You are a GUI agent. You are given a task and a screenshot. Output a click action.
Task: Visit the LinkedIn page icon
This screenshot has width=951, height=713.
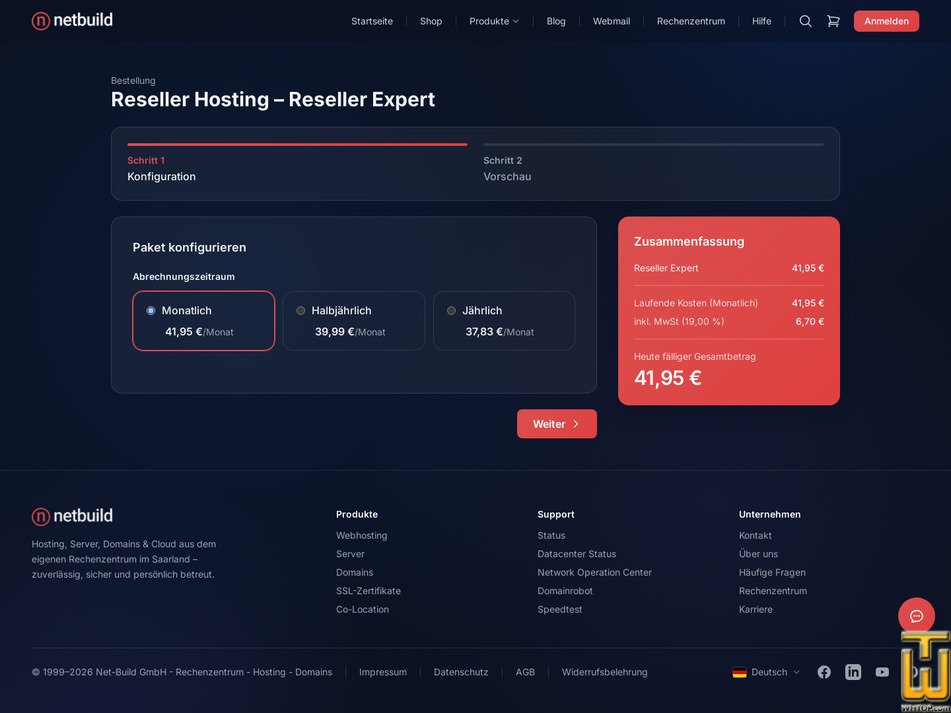tap(853, 672)
